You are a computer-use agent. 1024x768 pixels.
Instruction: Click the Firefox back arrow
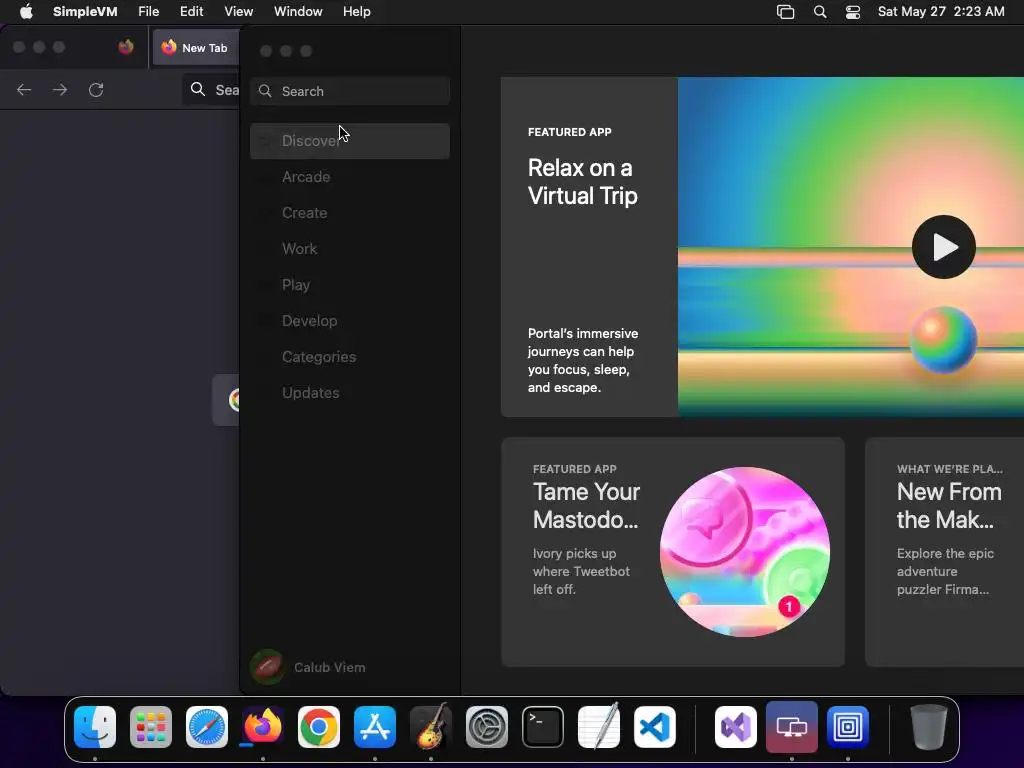[x=24, y=89]
